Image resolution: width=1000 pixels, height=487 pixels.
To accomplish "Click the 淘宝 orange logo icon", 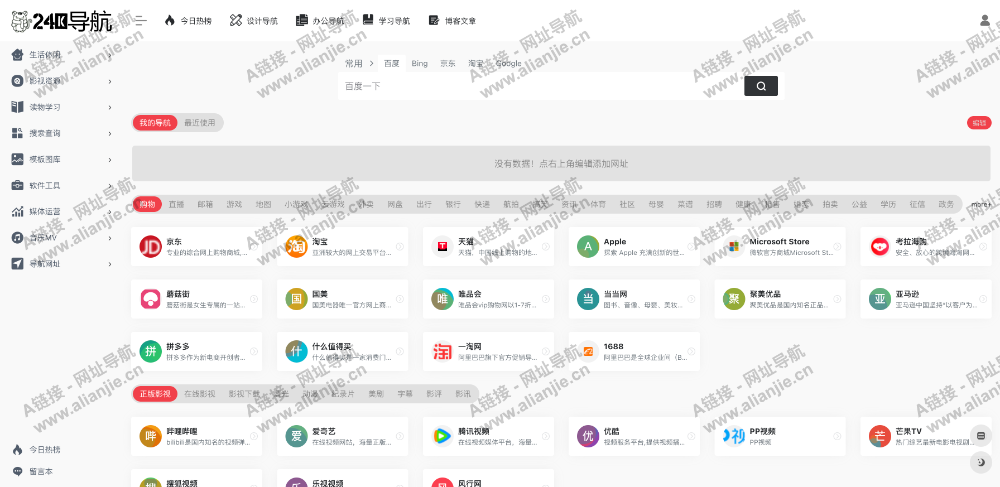I will point(297,247).
